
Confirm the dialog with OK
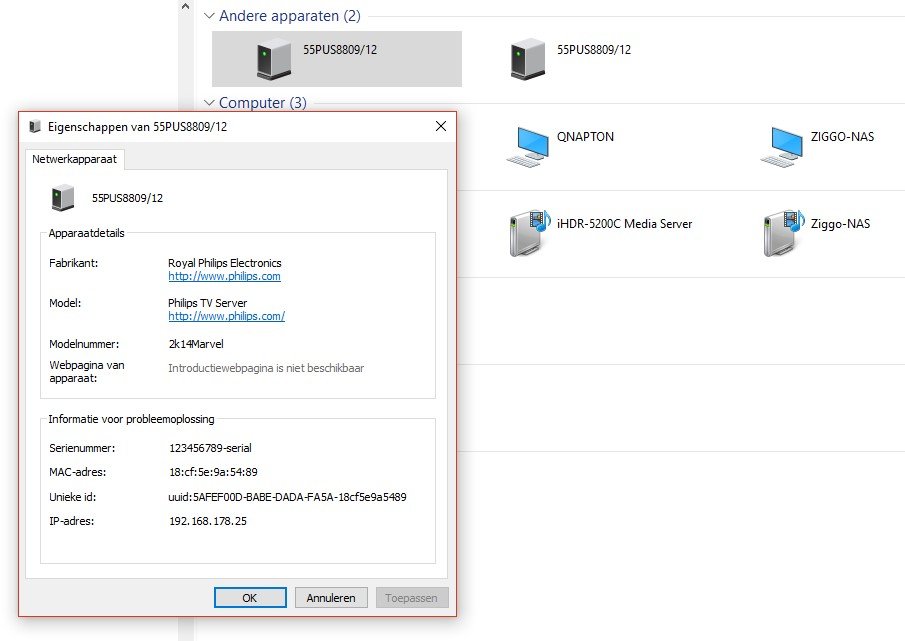coord(250,598)
